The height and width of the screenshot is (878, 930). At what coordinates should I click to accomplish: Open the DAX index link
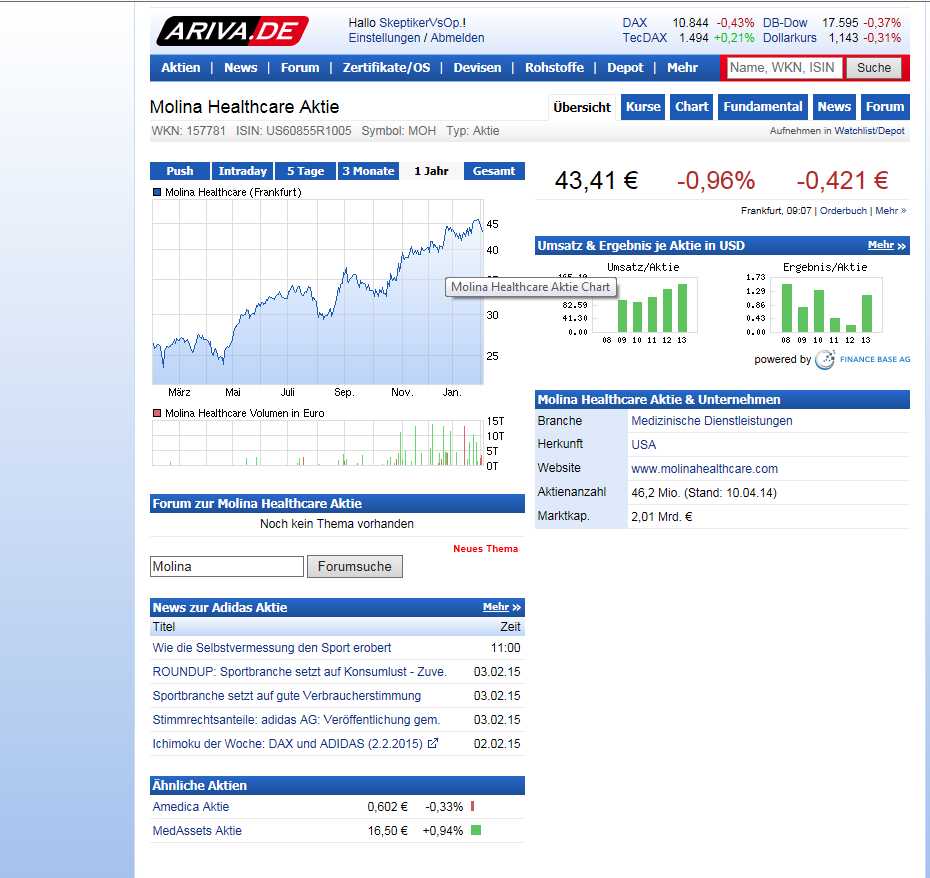[635, 23]
